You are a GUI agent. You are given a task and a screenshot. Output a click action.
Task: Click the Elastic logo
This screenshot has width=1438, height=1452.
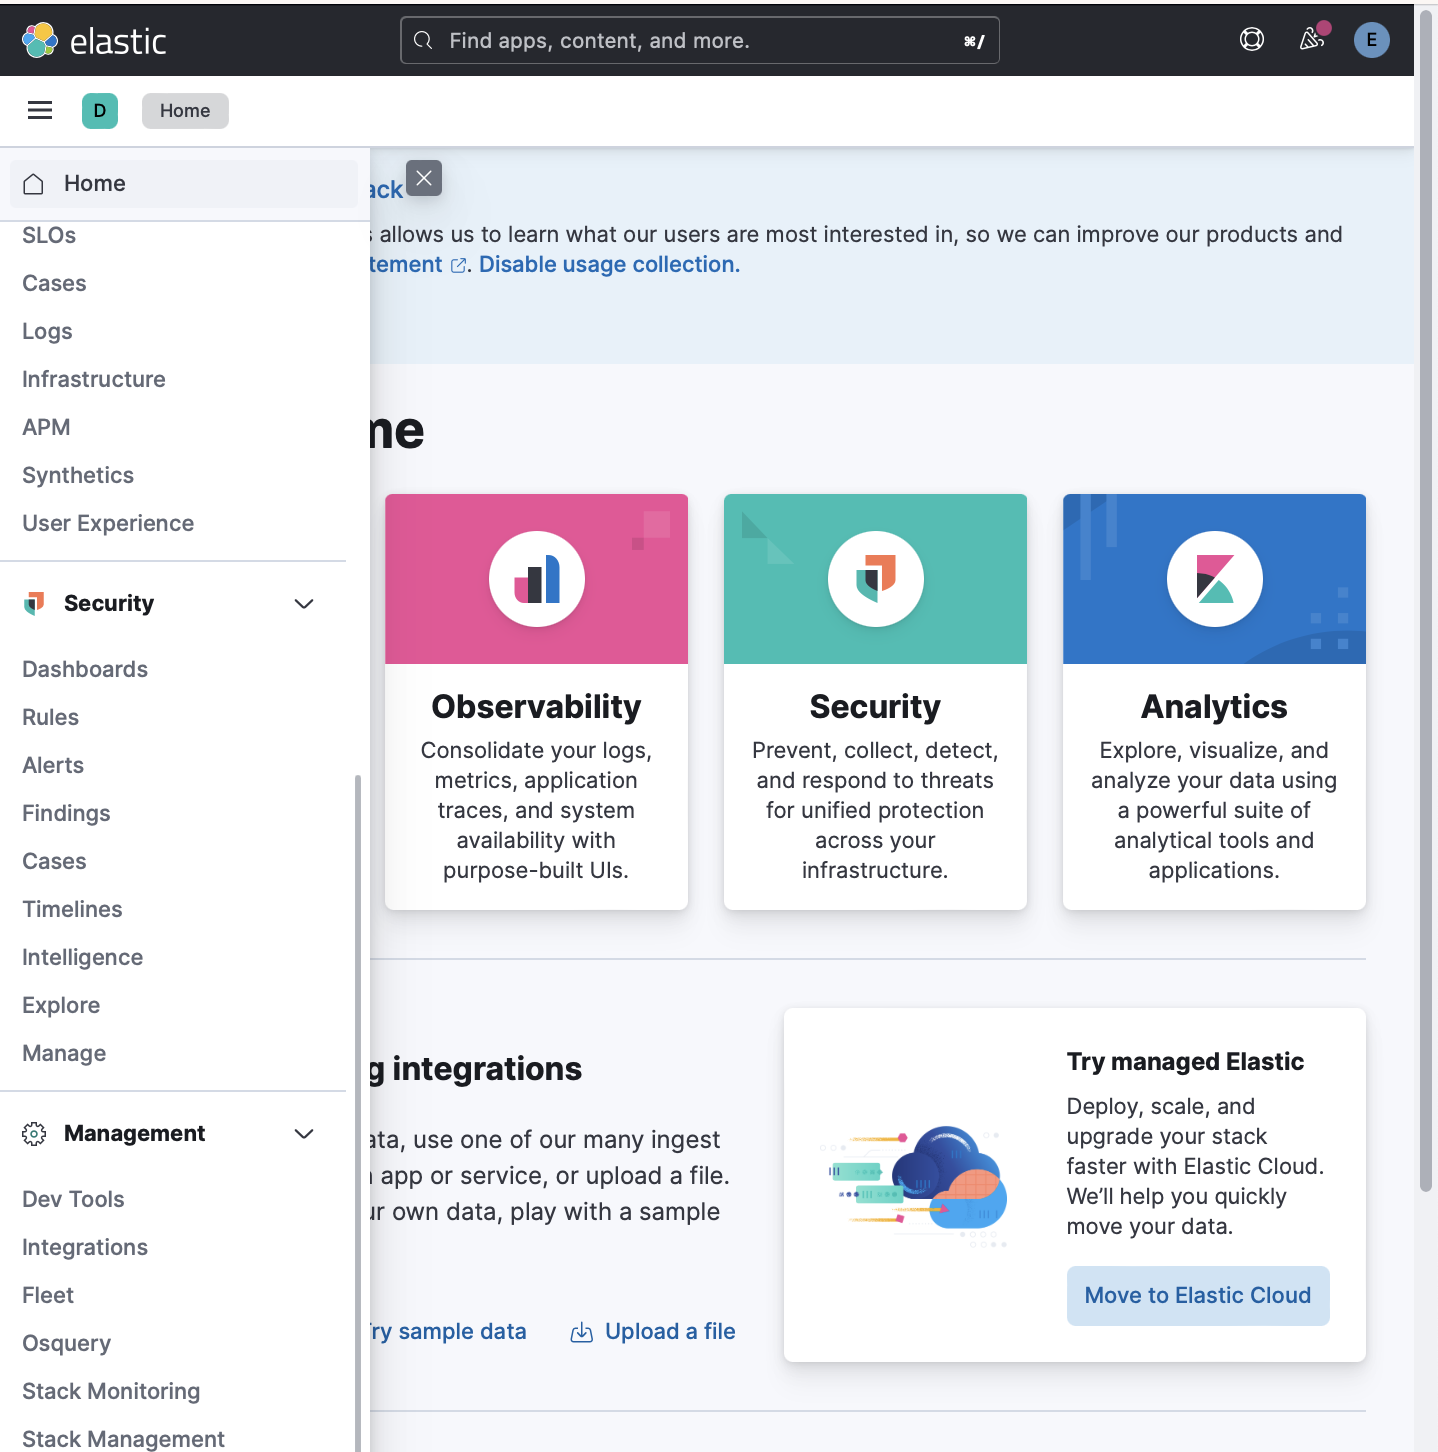pyautogui.click(x=94, y=40)
